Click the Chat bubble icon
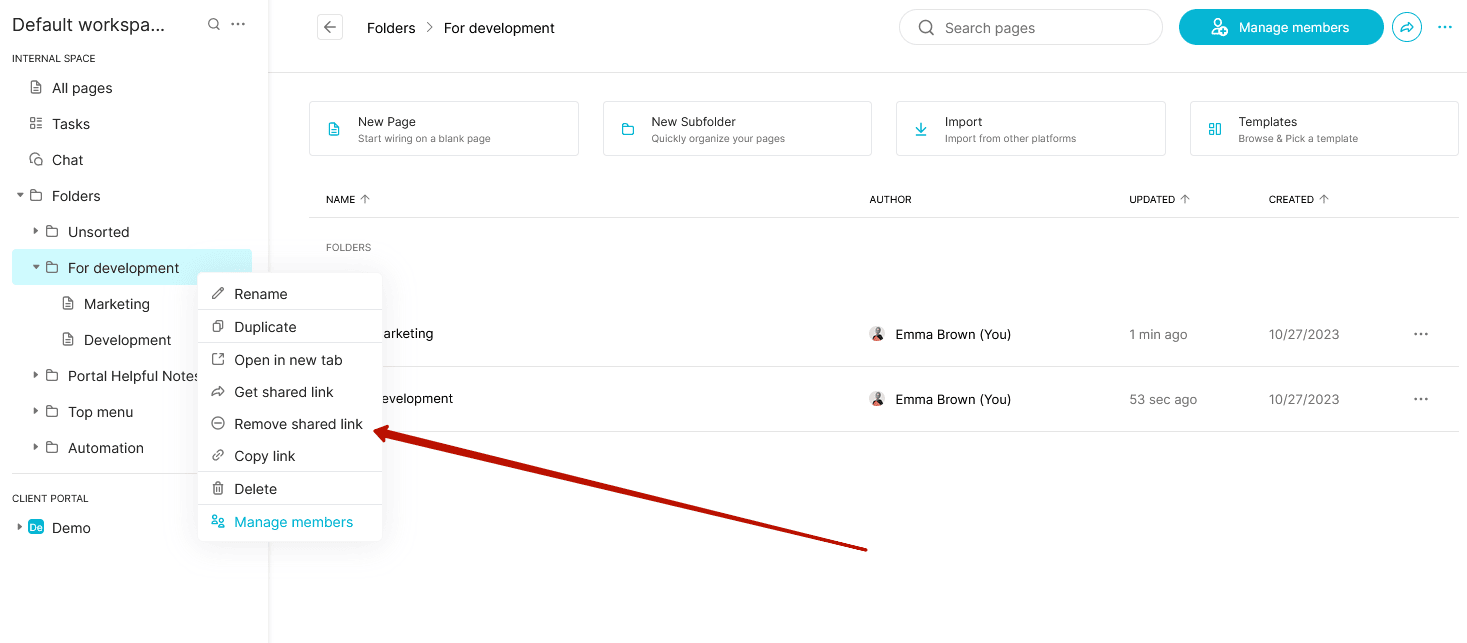The height and width of the screenshot is (643, 1467). tap(36, 160)
